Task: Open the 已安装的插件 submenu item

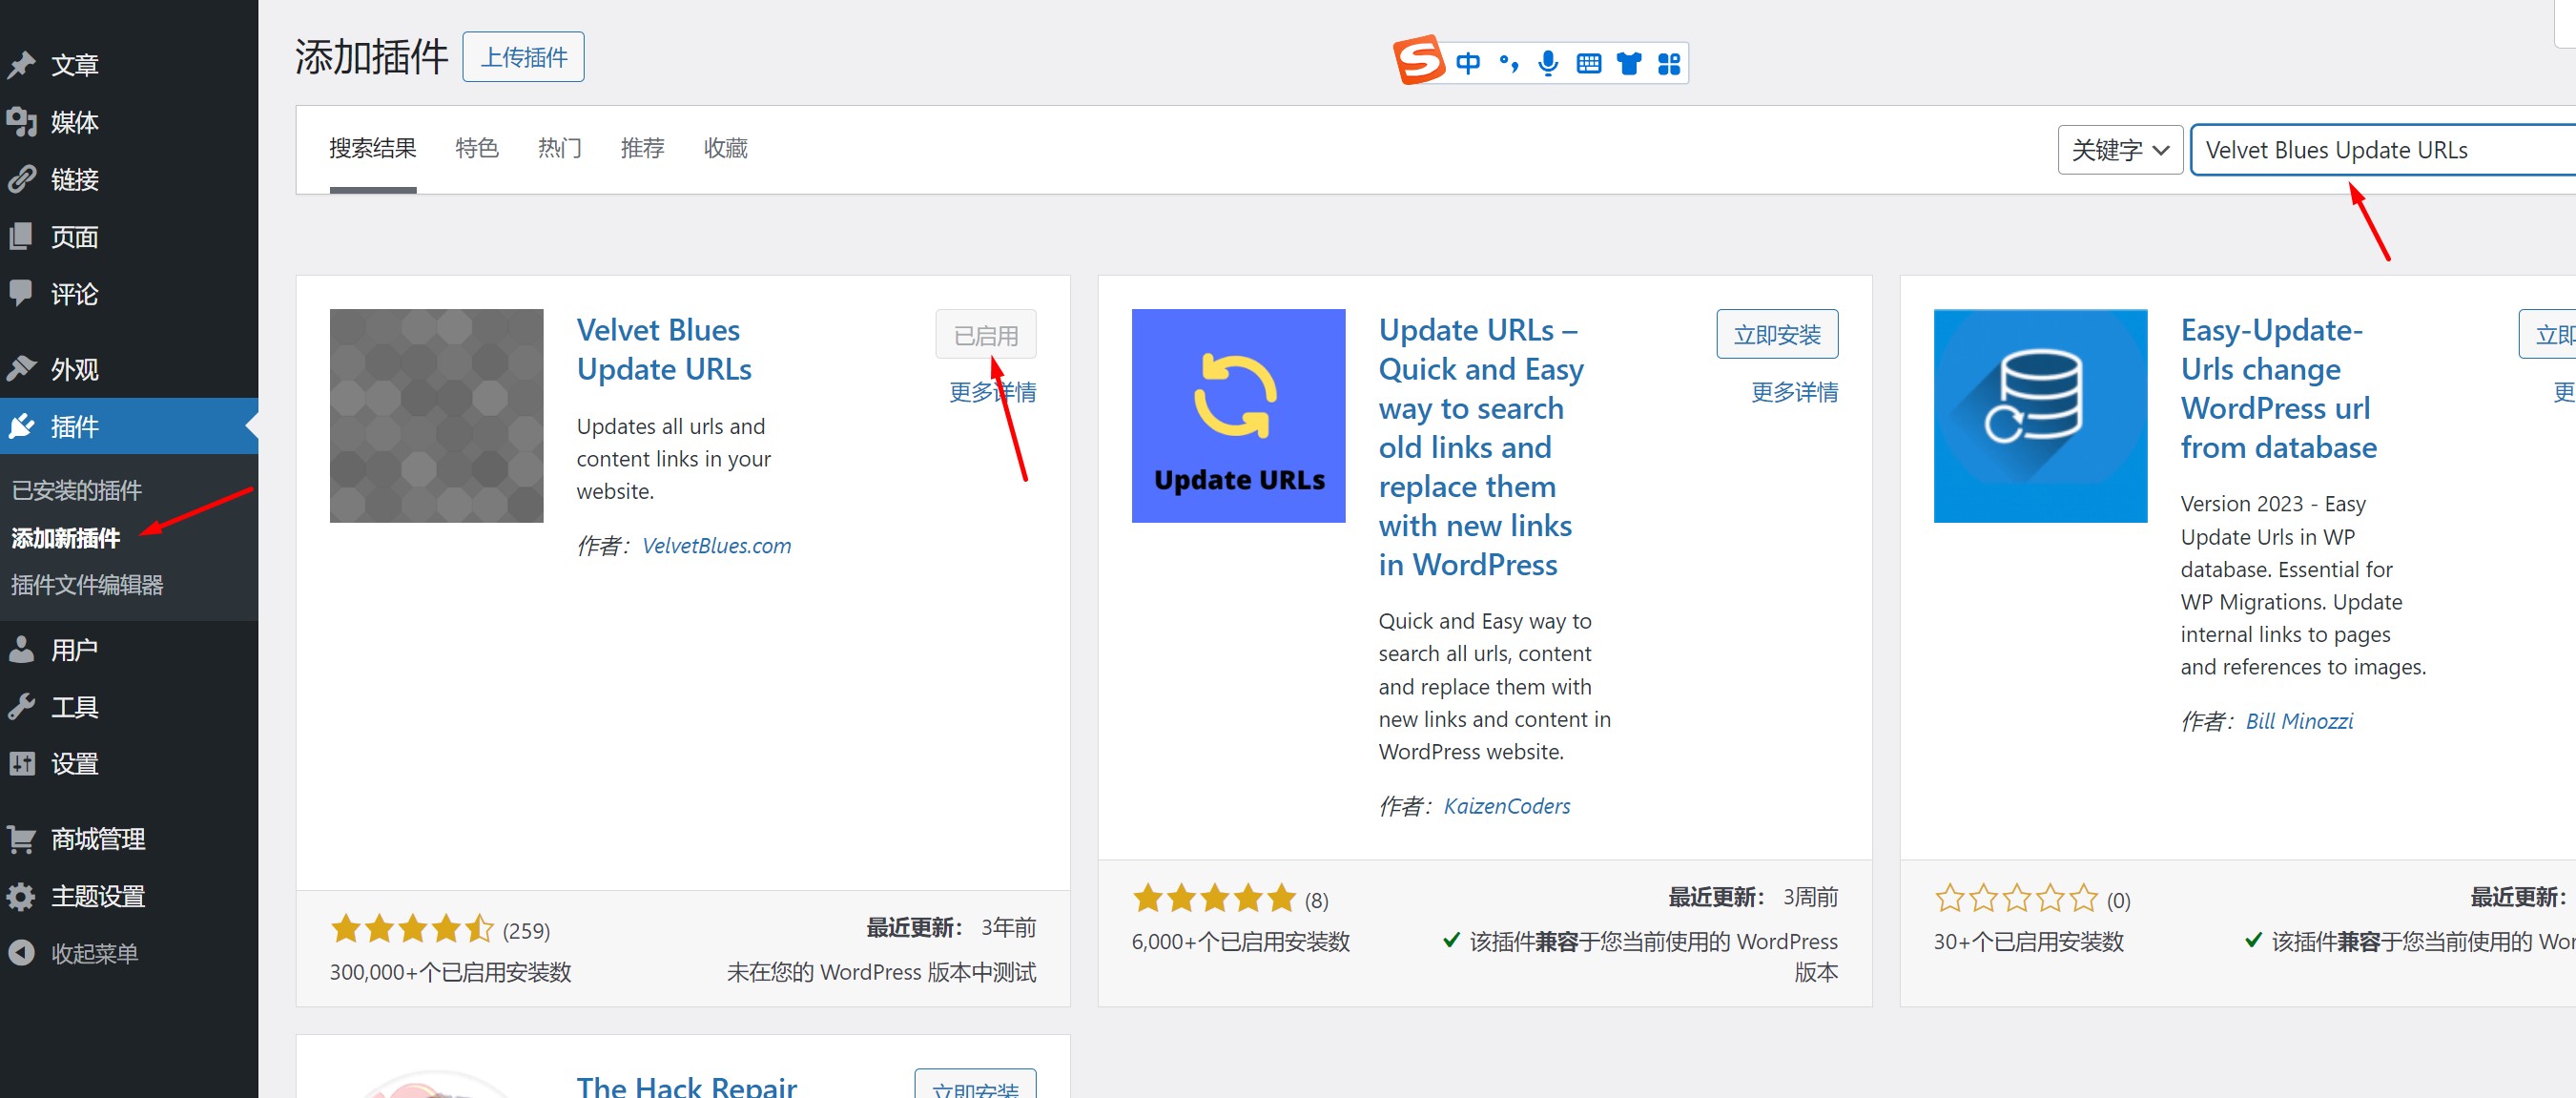Action: pyautogui.click(x=77, y=490)
